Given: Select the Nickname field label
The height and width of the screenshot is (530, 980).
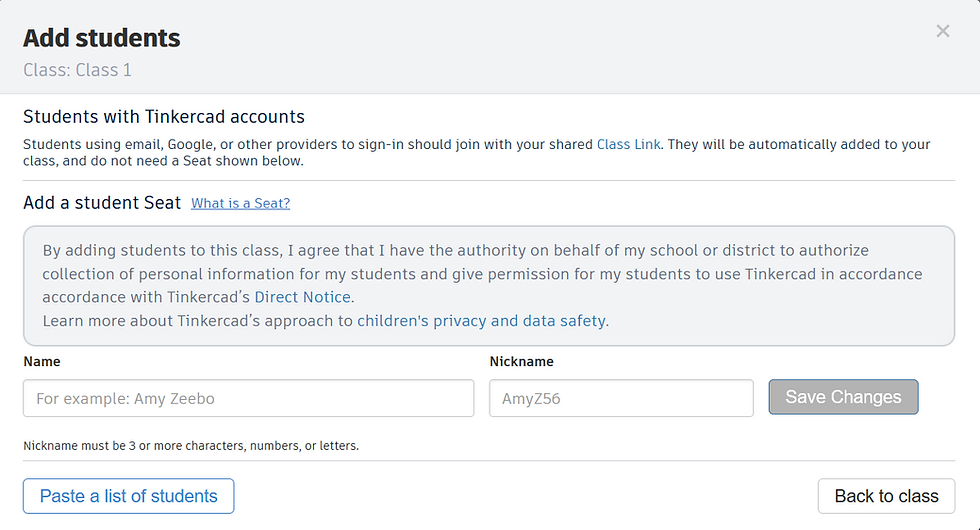Looking at the screenshot, I should pos(521,362).
